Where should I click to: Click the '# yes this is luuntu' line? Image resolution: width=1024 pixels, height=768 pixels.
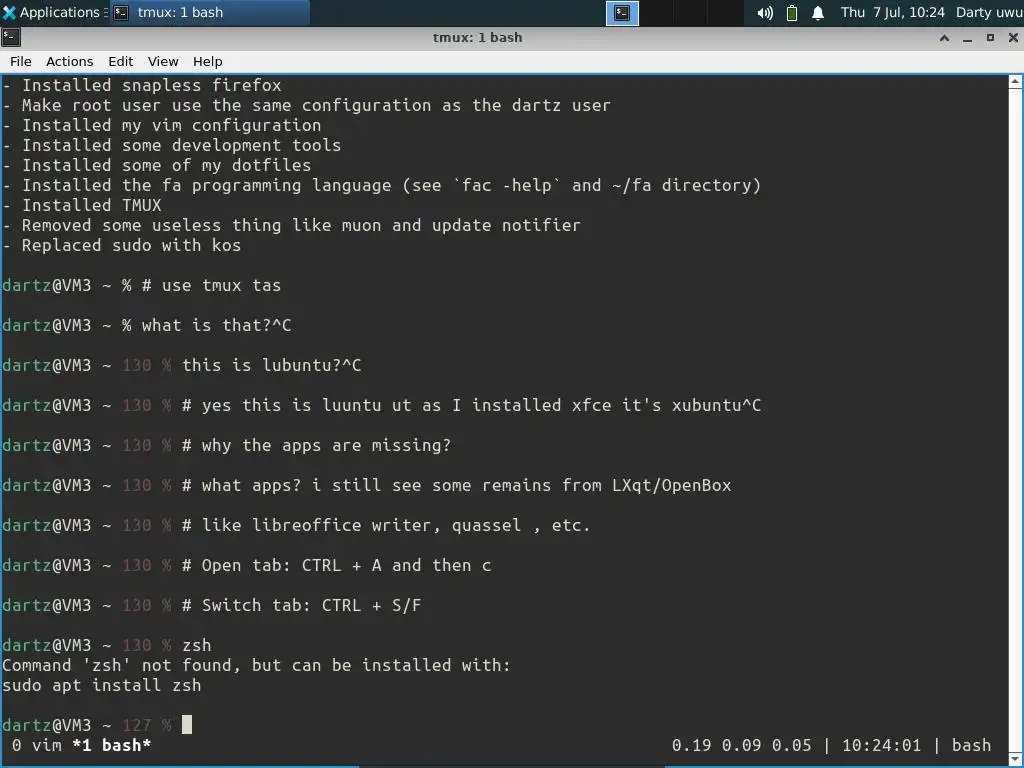(x=472, y=405)
